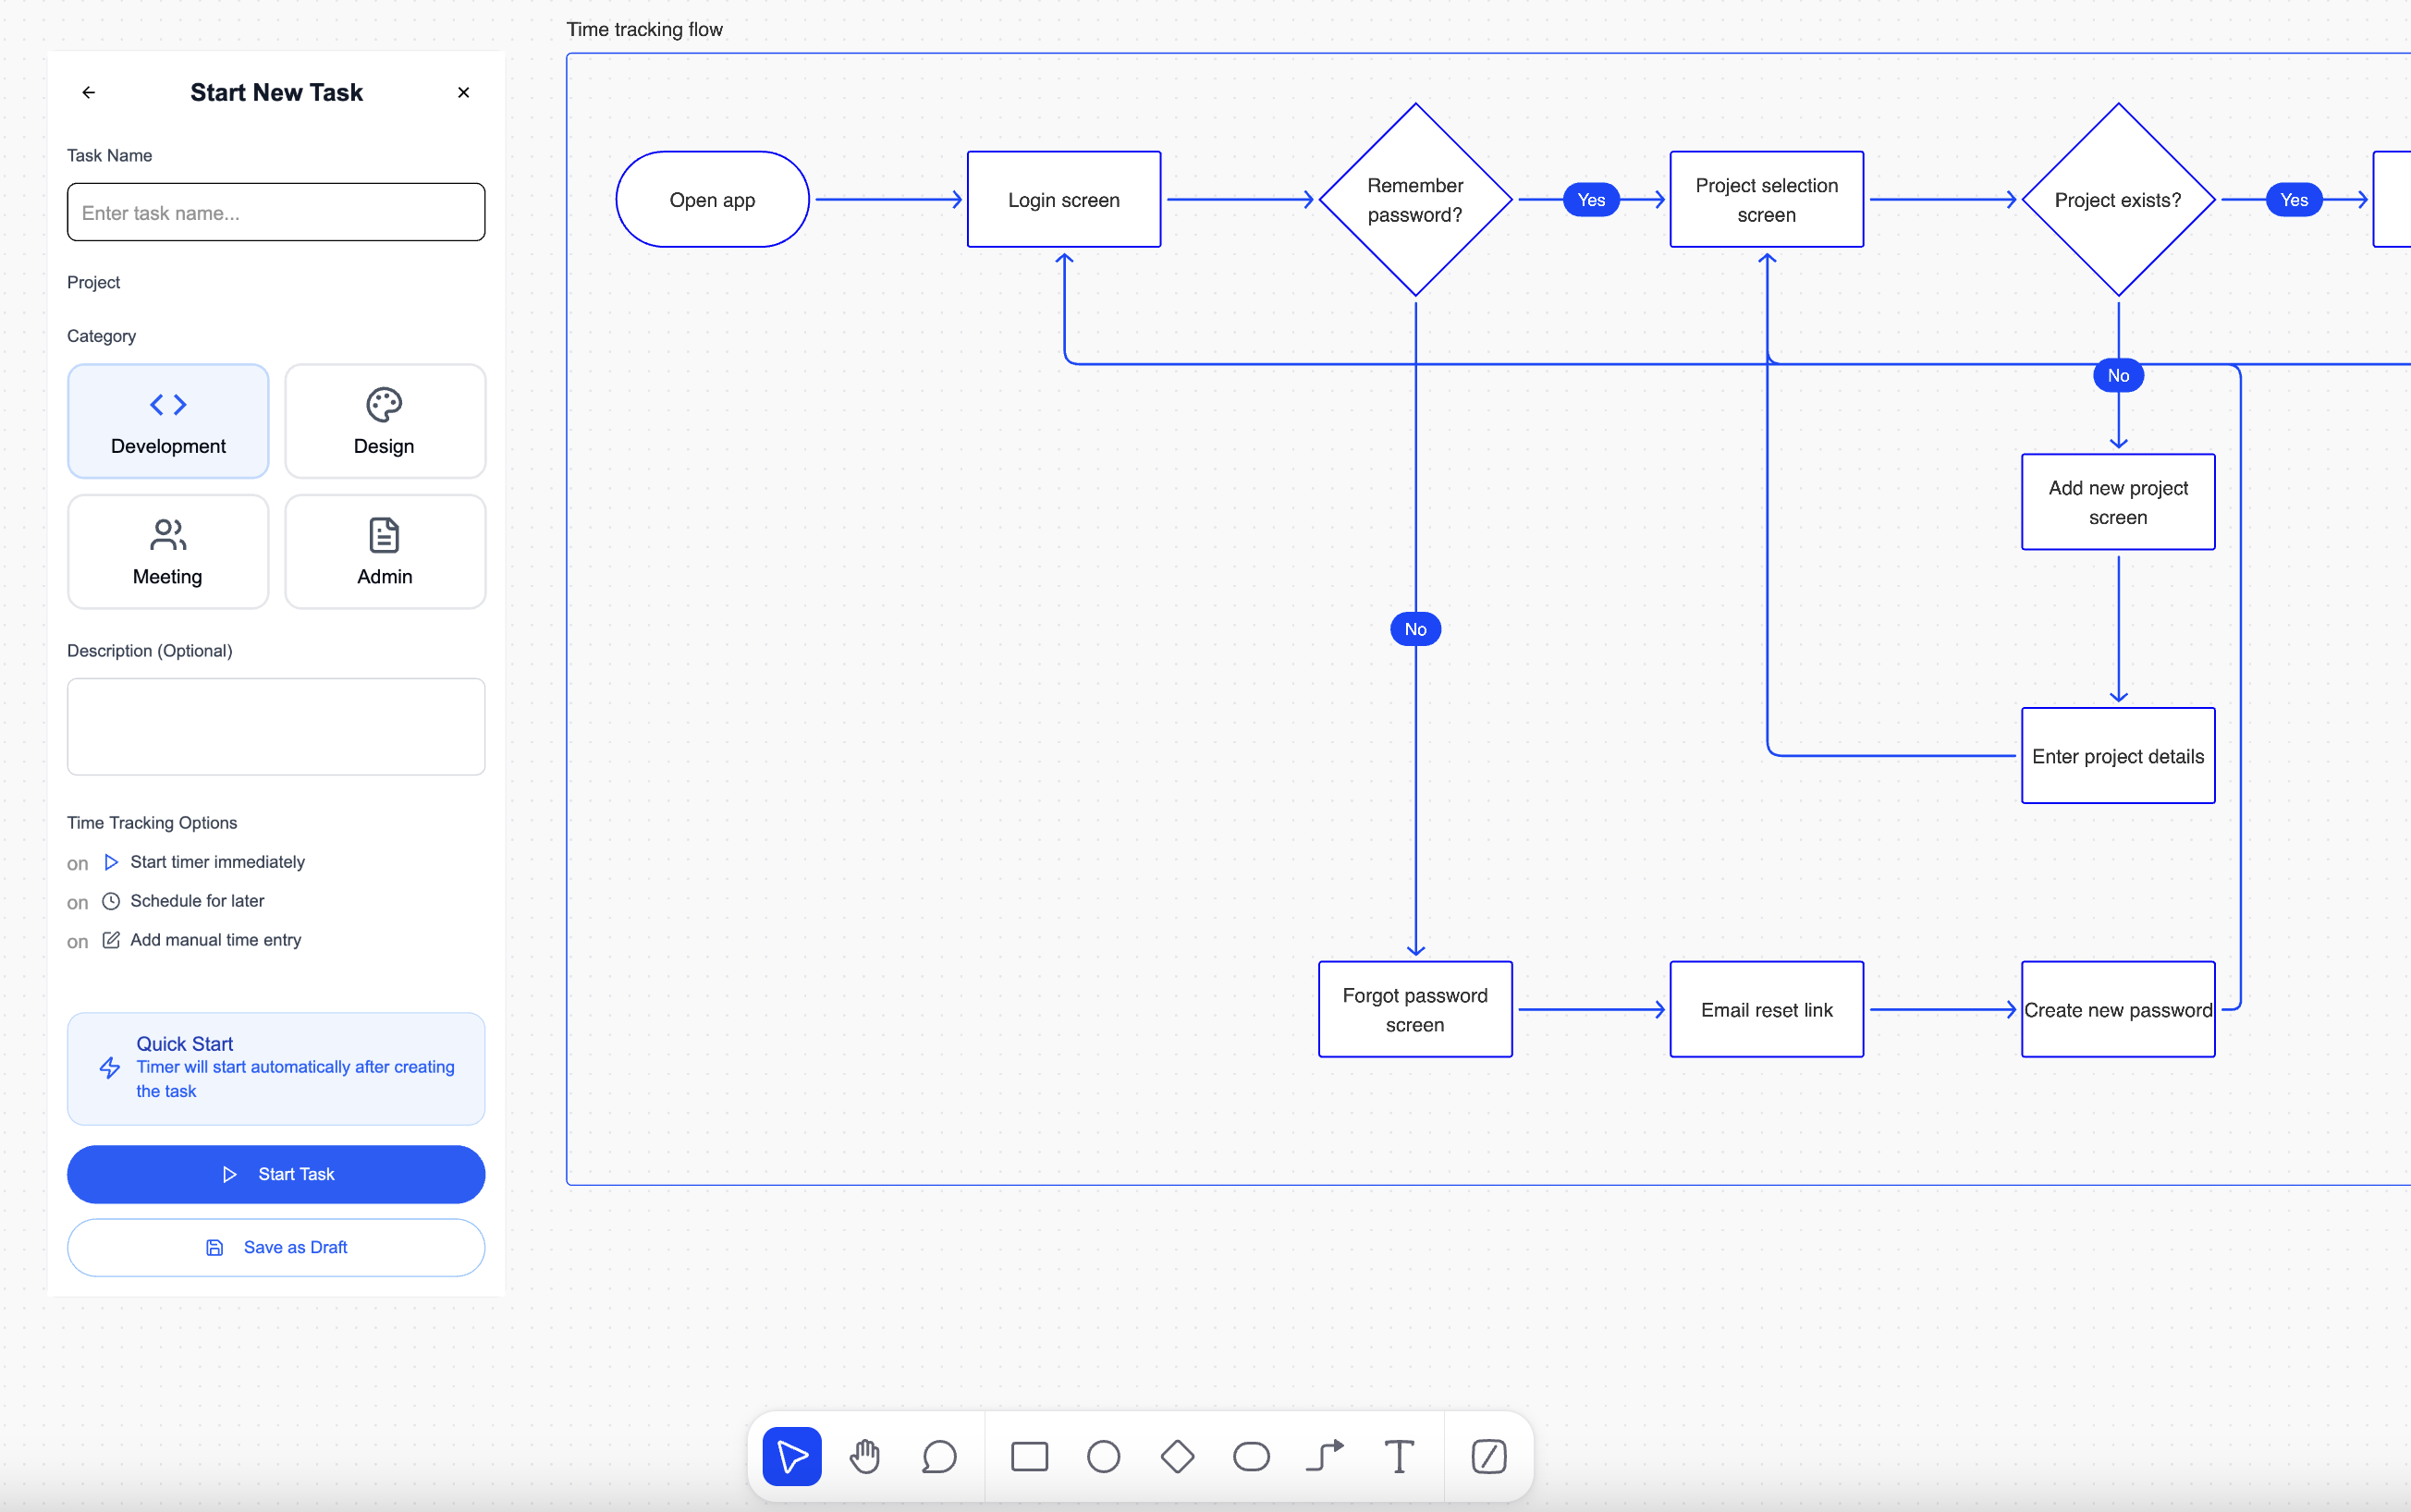The width and height of the screenshot is (2411, 1512).
Task: Click the play icon beside Start timer immediately
Action: [111, 862]
